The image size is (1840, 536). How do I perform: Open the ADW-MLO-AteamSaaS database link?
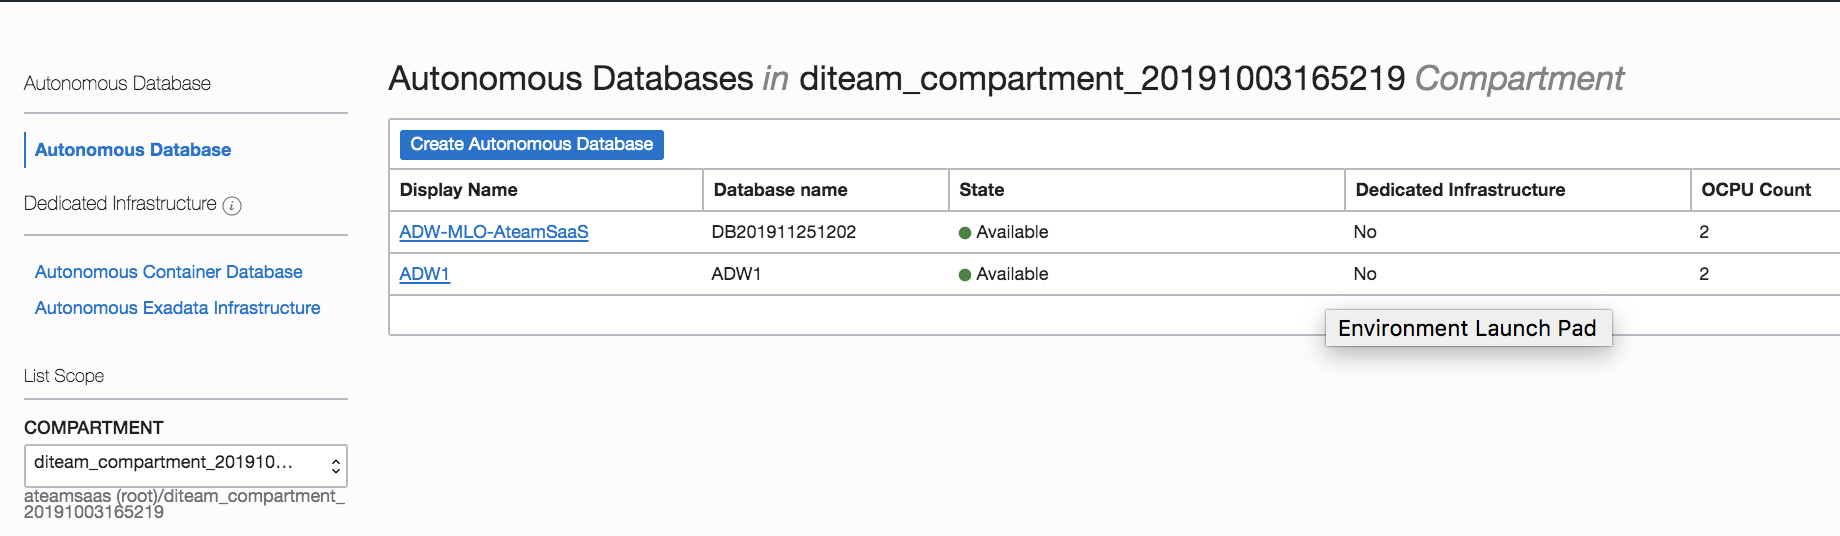point(493,232)
